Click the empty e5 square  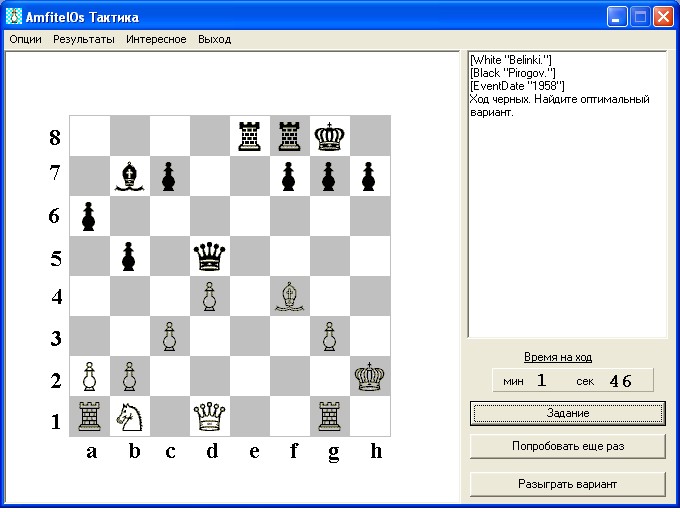250,256
